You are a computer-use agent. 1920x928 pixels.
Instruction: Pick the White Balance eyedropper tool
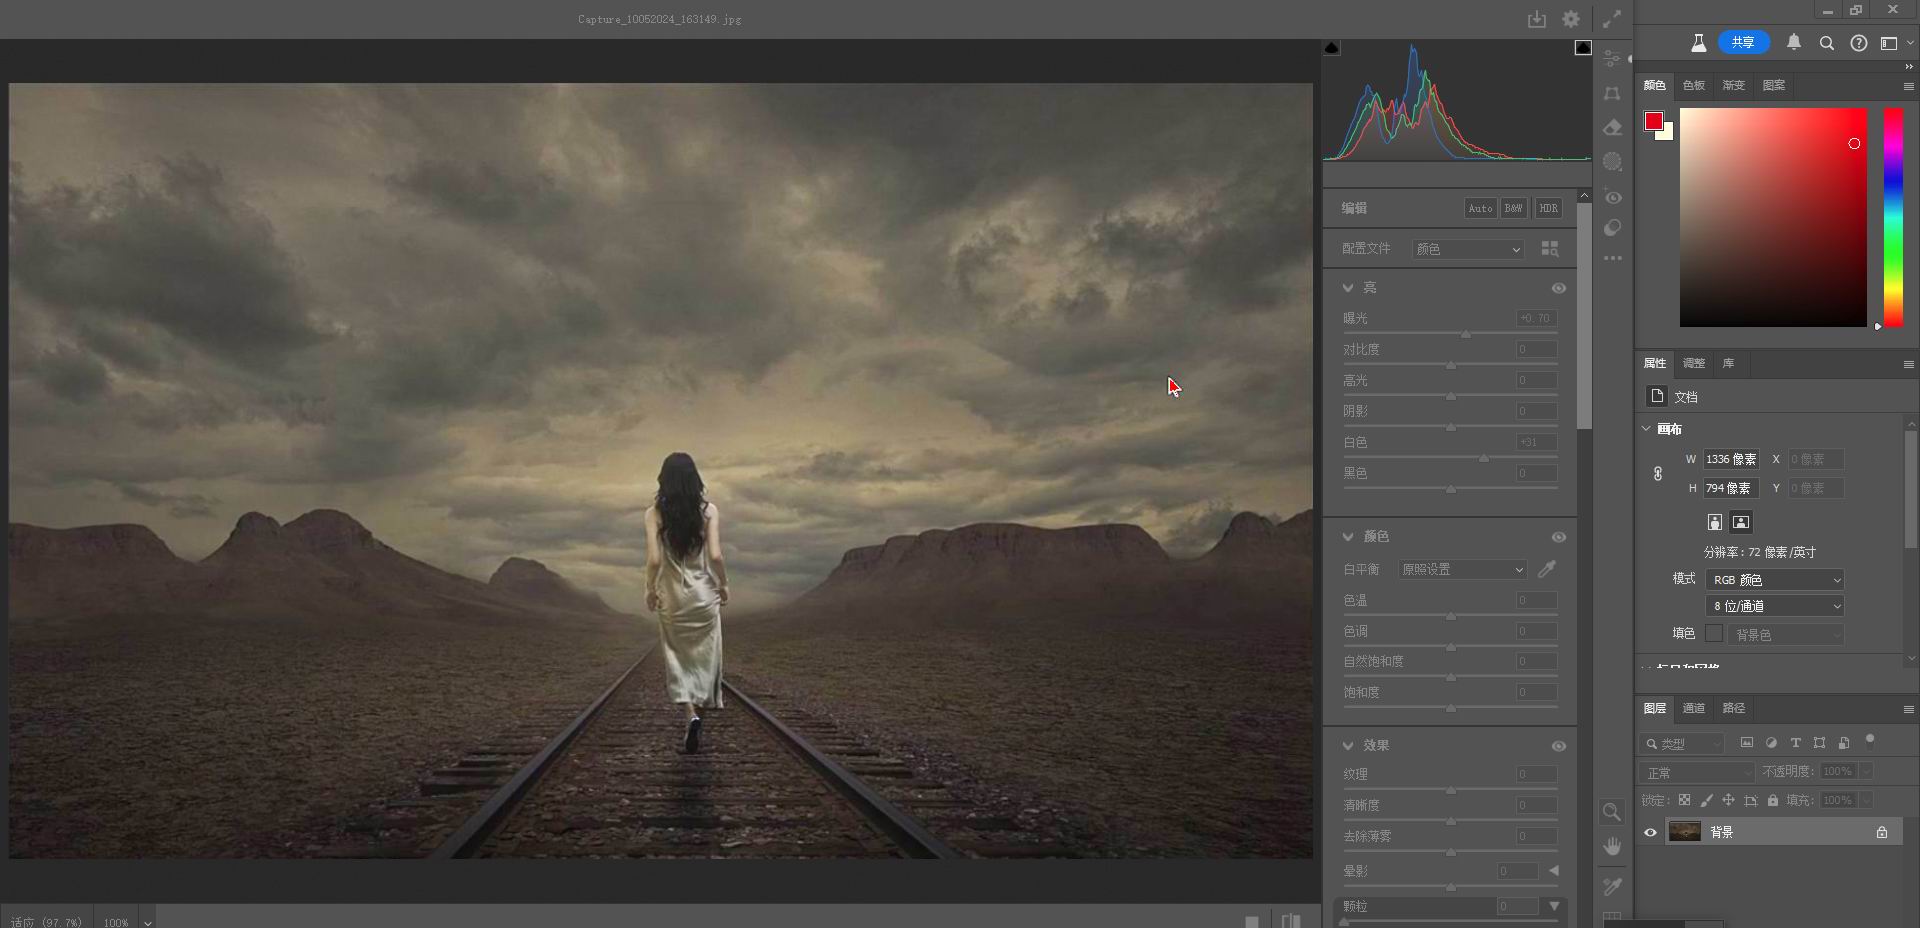click(x=1547, y=569)
